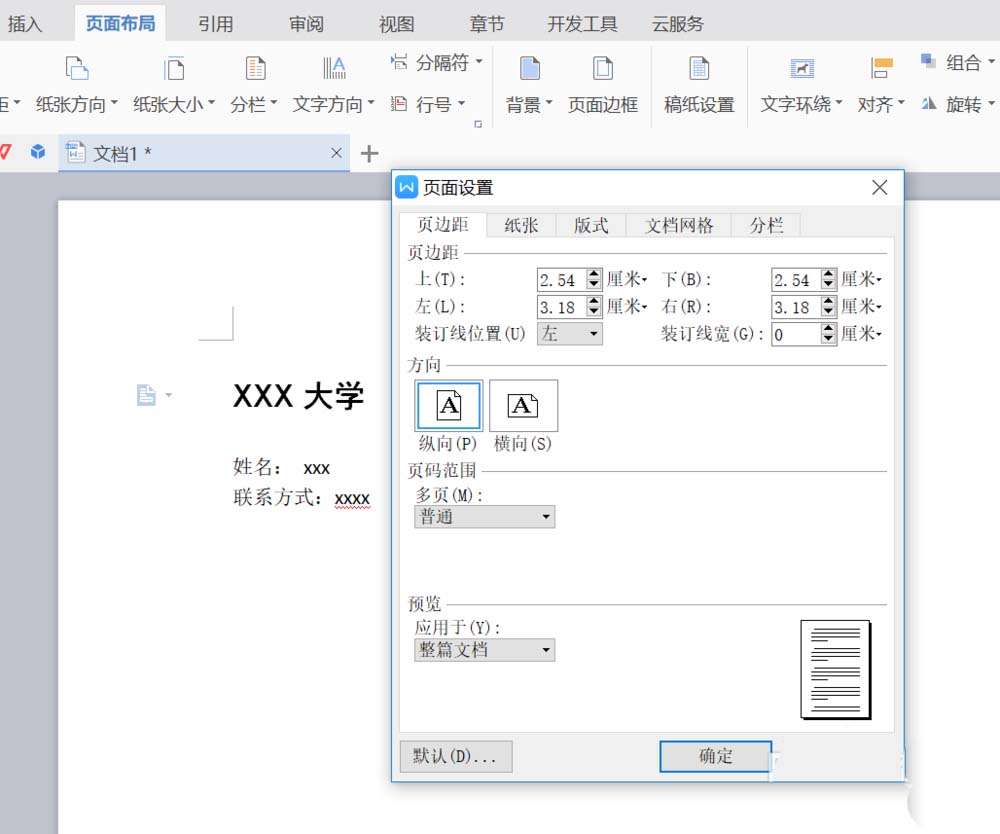The image size is (1000, 834).
Task: Switch to the 分栏 dialog tab
Action: click(766, 225)
